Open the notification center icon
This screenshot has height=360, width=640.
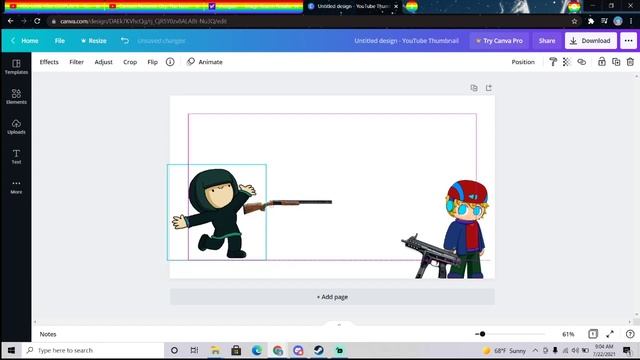(627, 350)
